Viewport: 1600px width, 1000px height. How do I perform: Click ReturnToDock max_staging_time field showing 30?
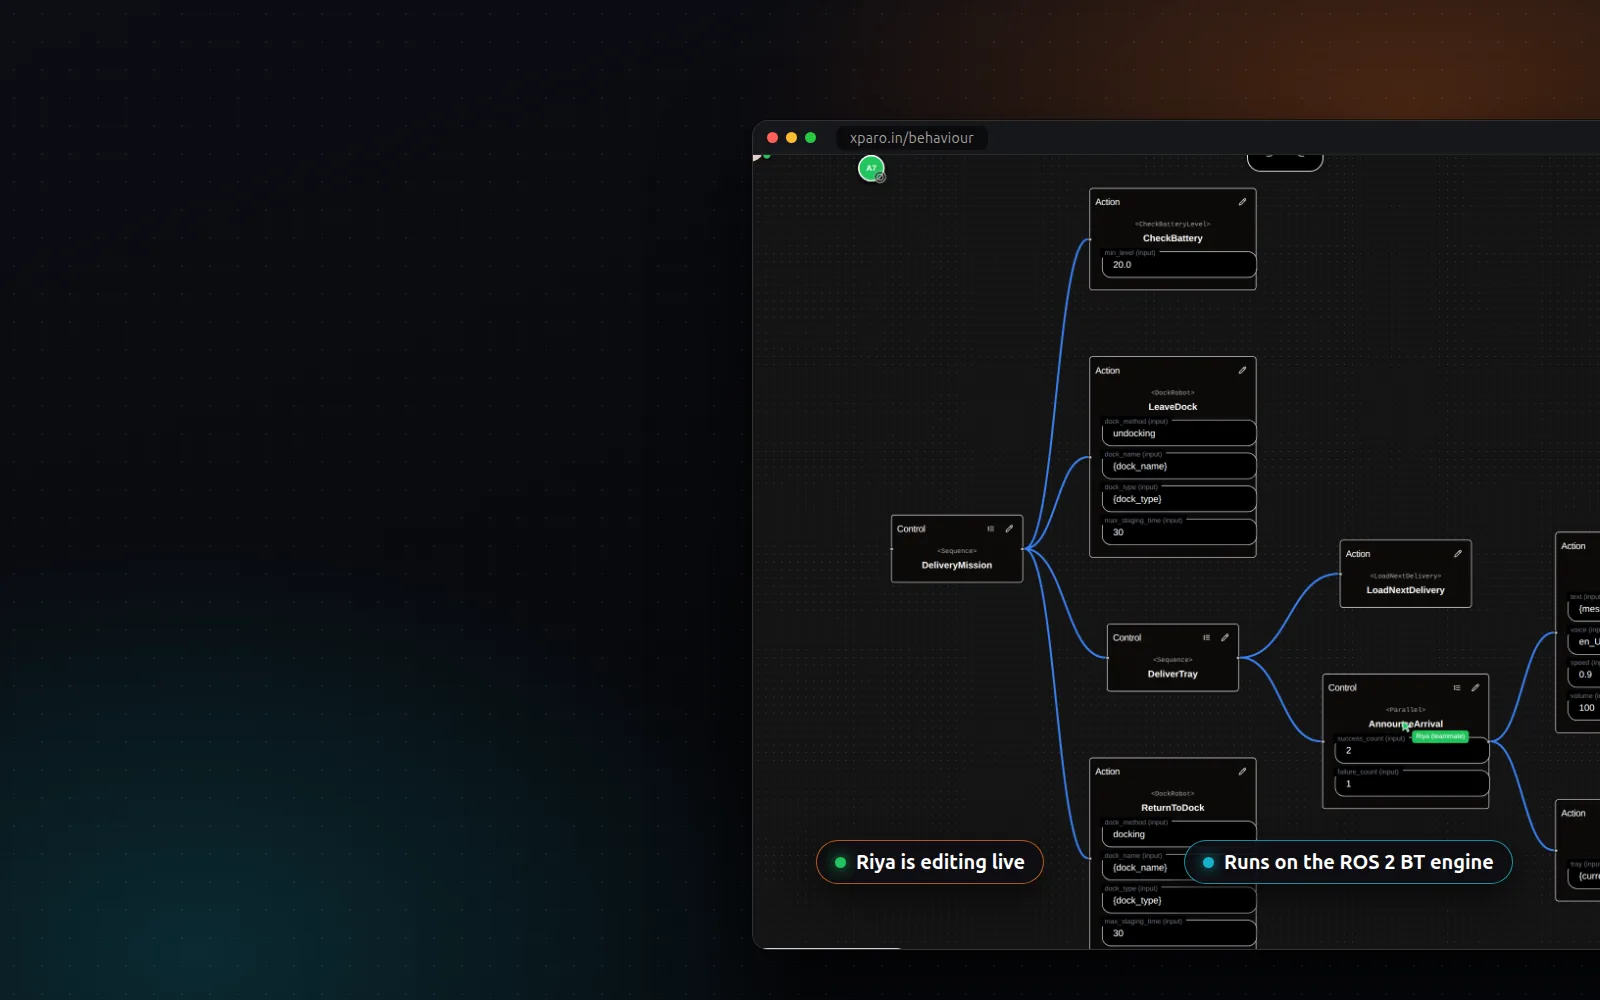[1179, 933]
